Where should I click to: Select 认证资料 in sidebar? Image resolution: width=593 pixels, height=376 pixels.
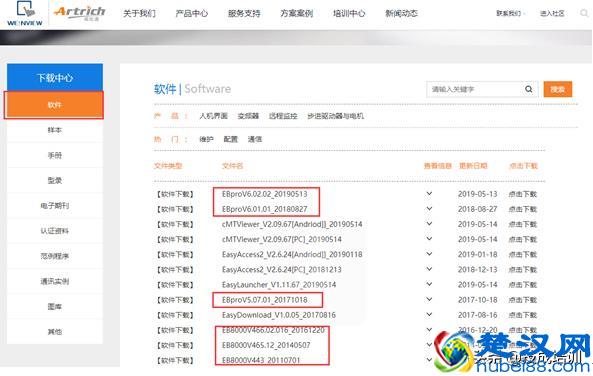coord(54,231)
